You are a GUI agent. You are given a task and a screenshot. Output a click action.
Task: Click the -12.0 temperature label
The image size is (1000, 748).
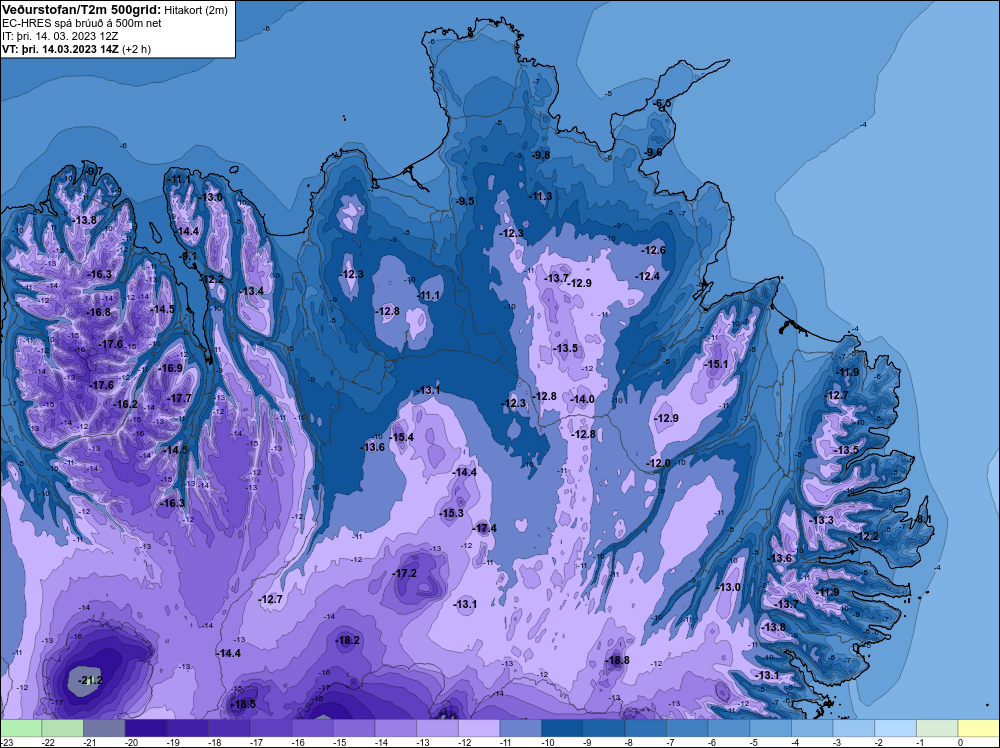coord(659,463)
